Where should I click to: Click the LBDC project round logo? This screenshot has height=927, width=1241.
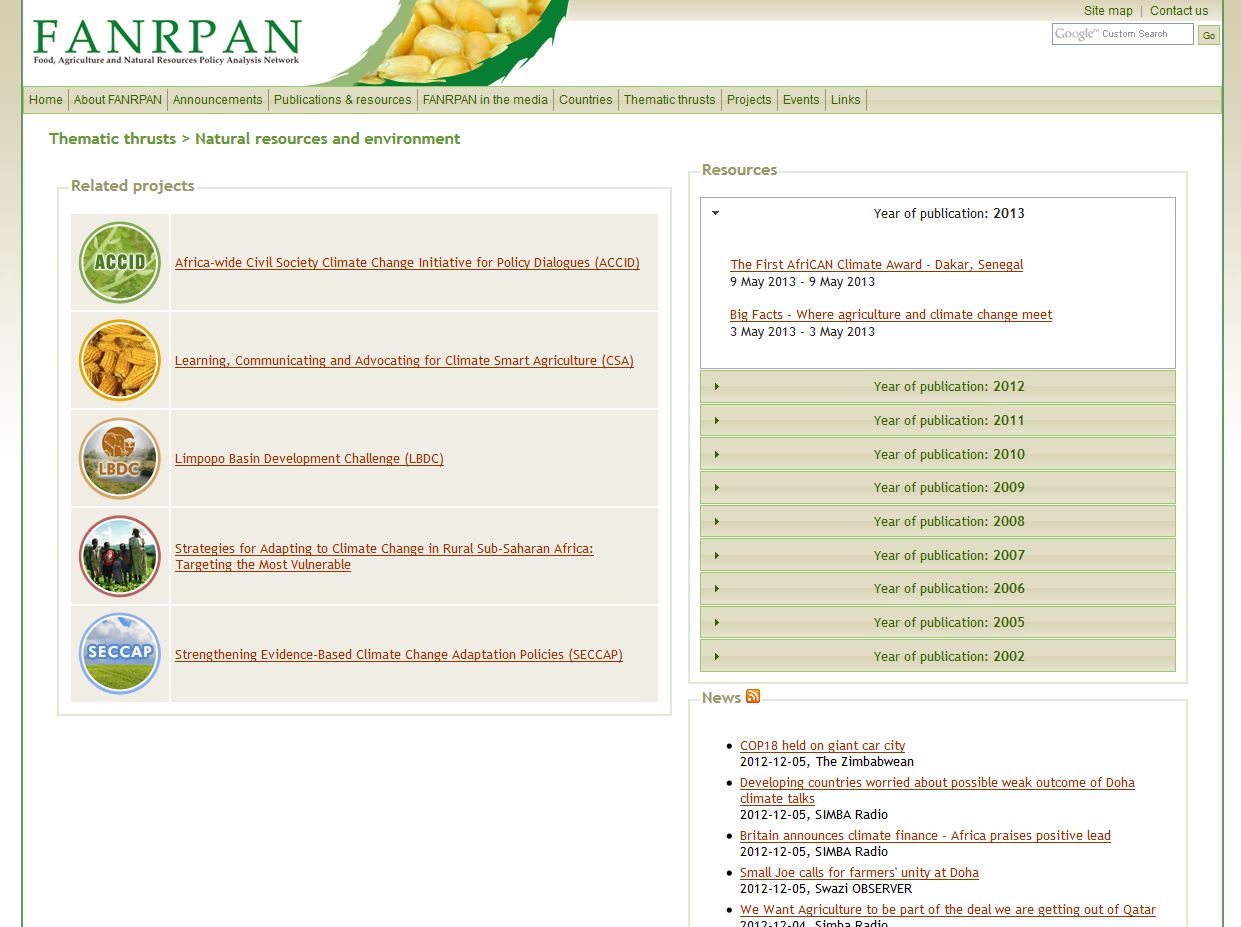point(120,459)
